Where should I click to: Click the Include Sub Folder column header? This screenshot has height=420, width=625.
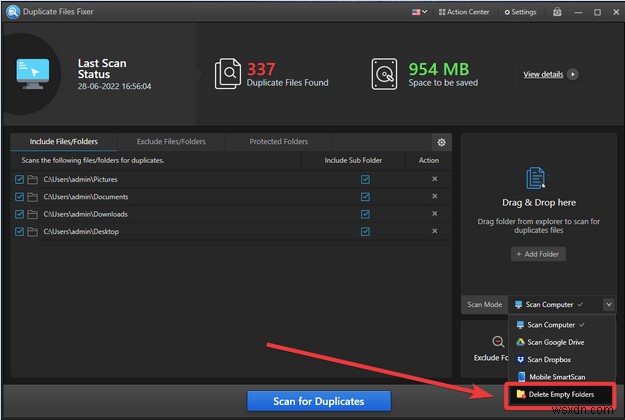pyautogui.click(x=353, y=160)
